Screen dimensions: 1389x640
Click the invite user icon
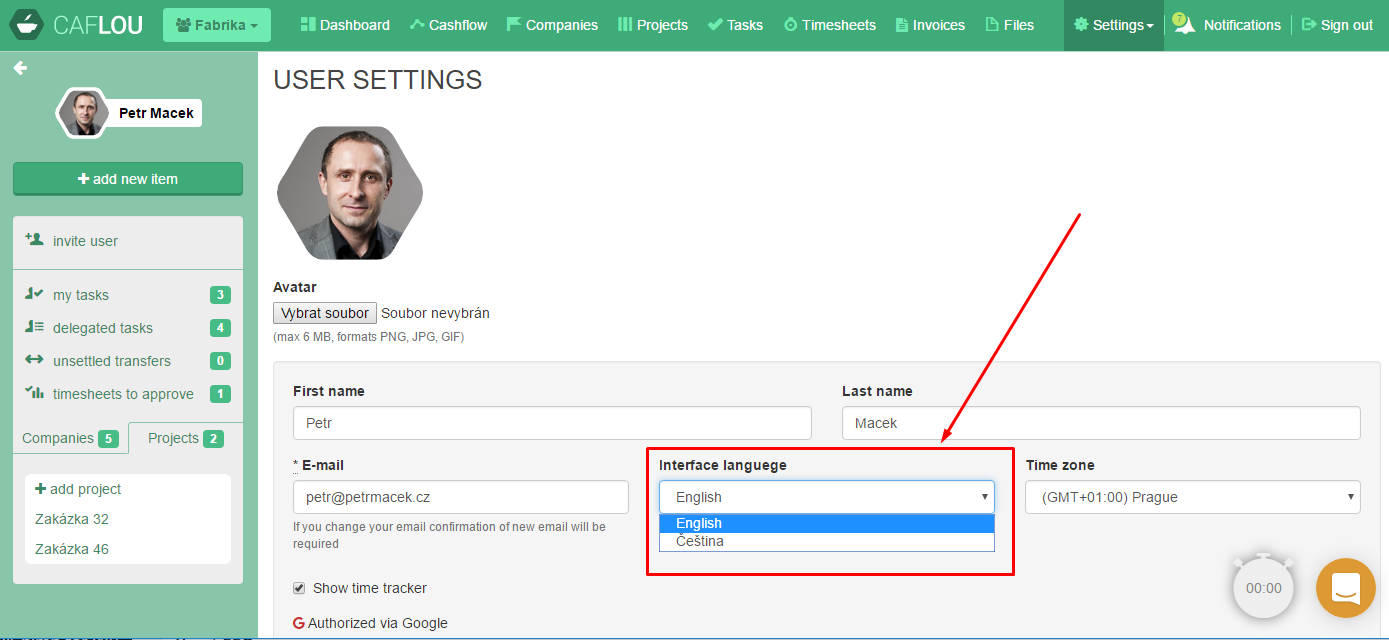click(x=34, y=240)
